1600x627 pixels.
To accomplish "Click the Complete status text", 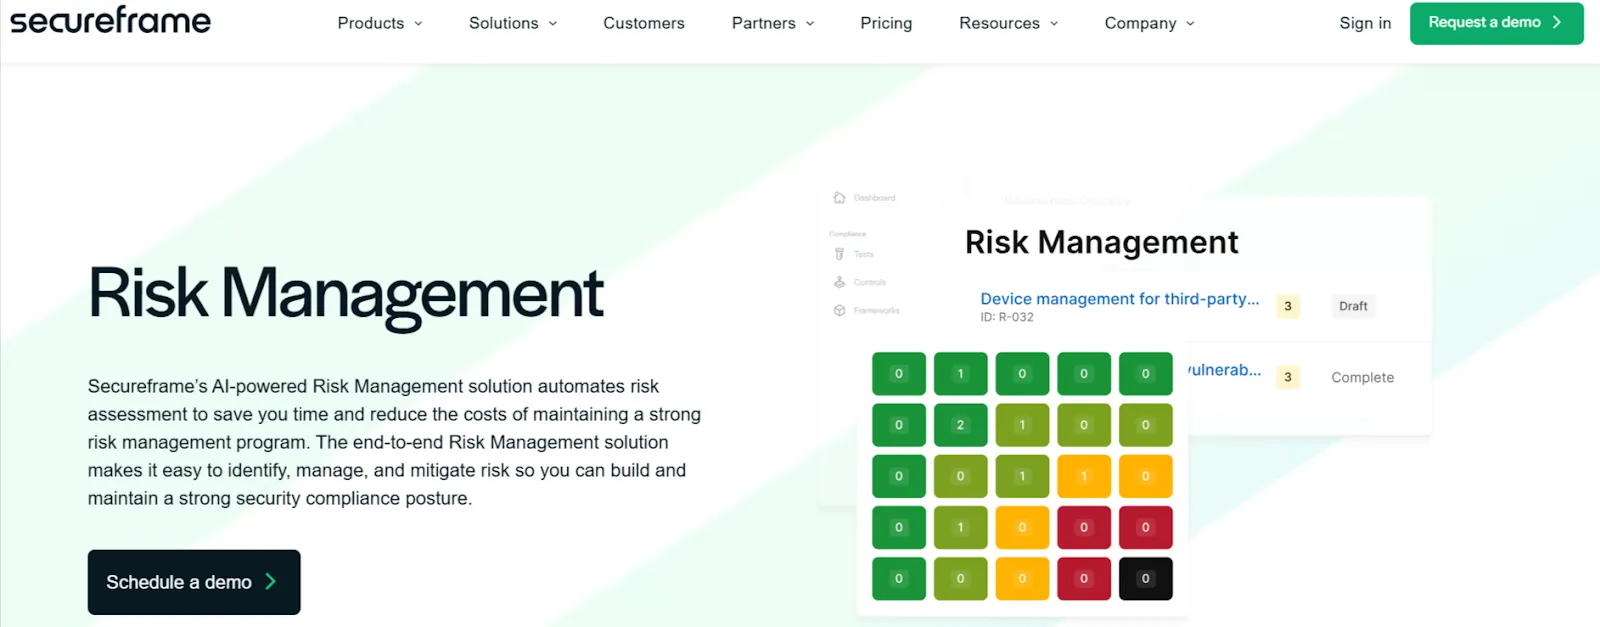I will [x=1362, y=377].
